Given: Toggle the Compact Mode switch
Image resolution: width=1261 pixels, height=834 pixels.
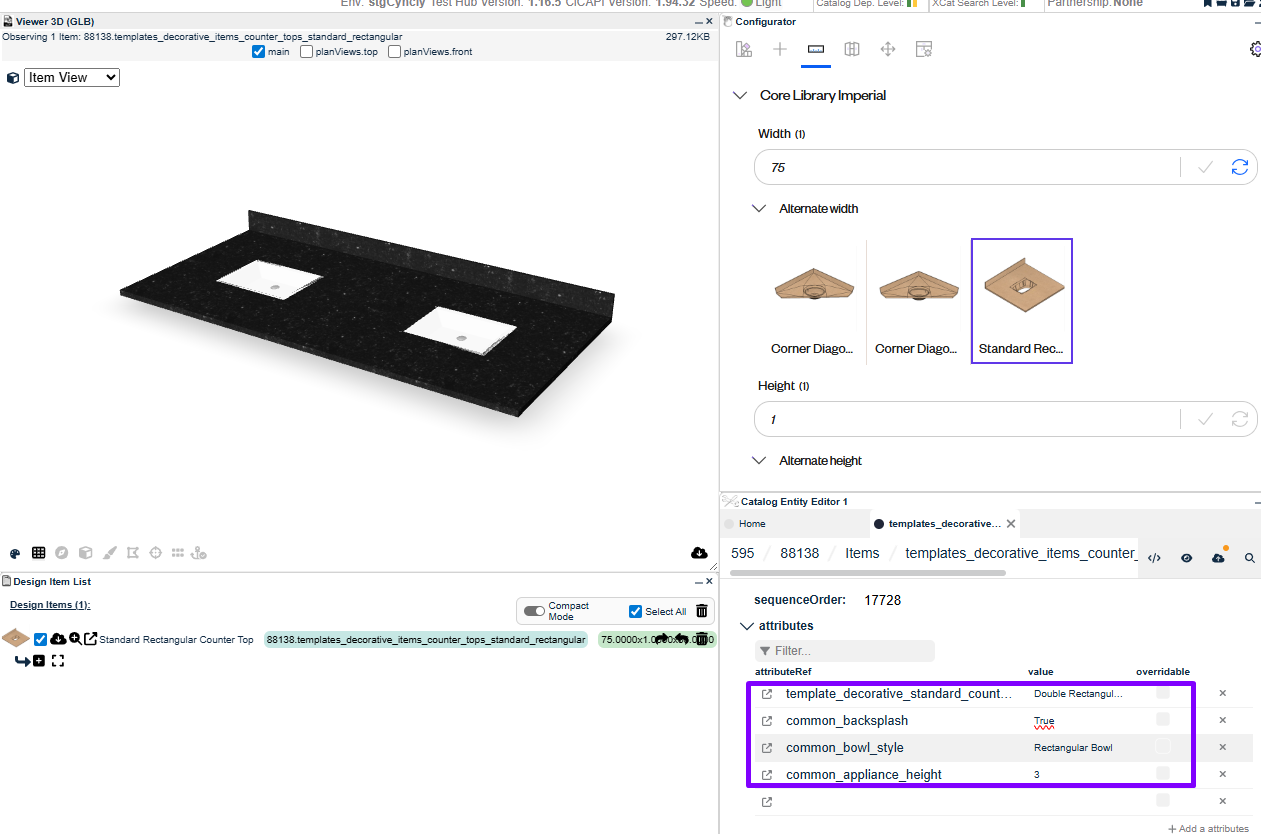Looking at the screenshot, I should (534, 611).
